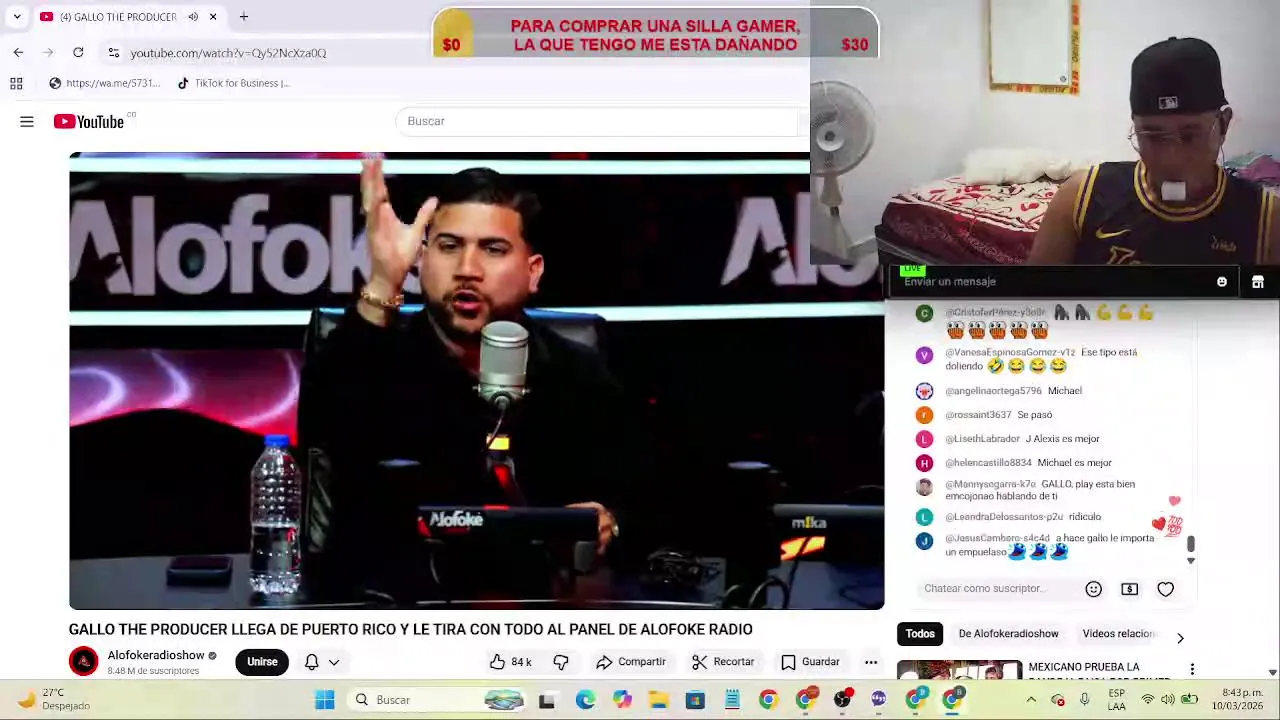The width and height of the screenshot is (1280, 720).
Task: Open more actions three-dot menu
Action: 871,662
